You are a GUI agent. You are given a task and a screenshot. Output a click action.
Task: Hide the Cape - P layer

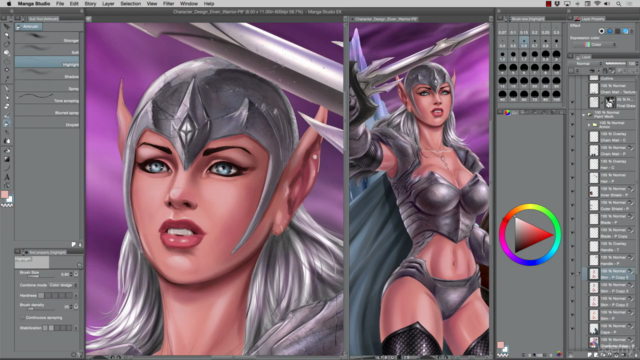[572, 329]
